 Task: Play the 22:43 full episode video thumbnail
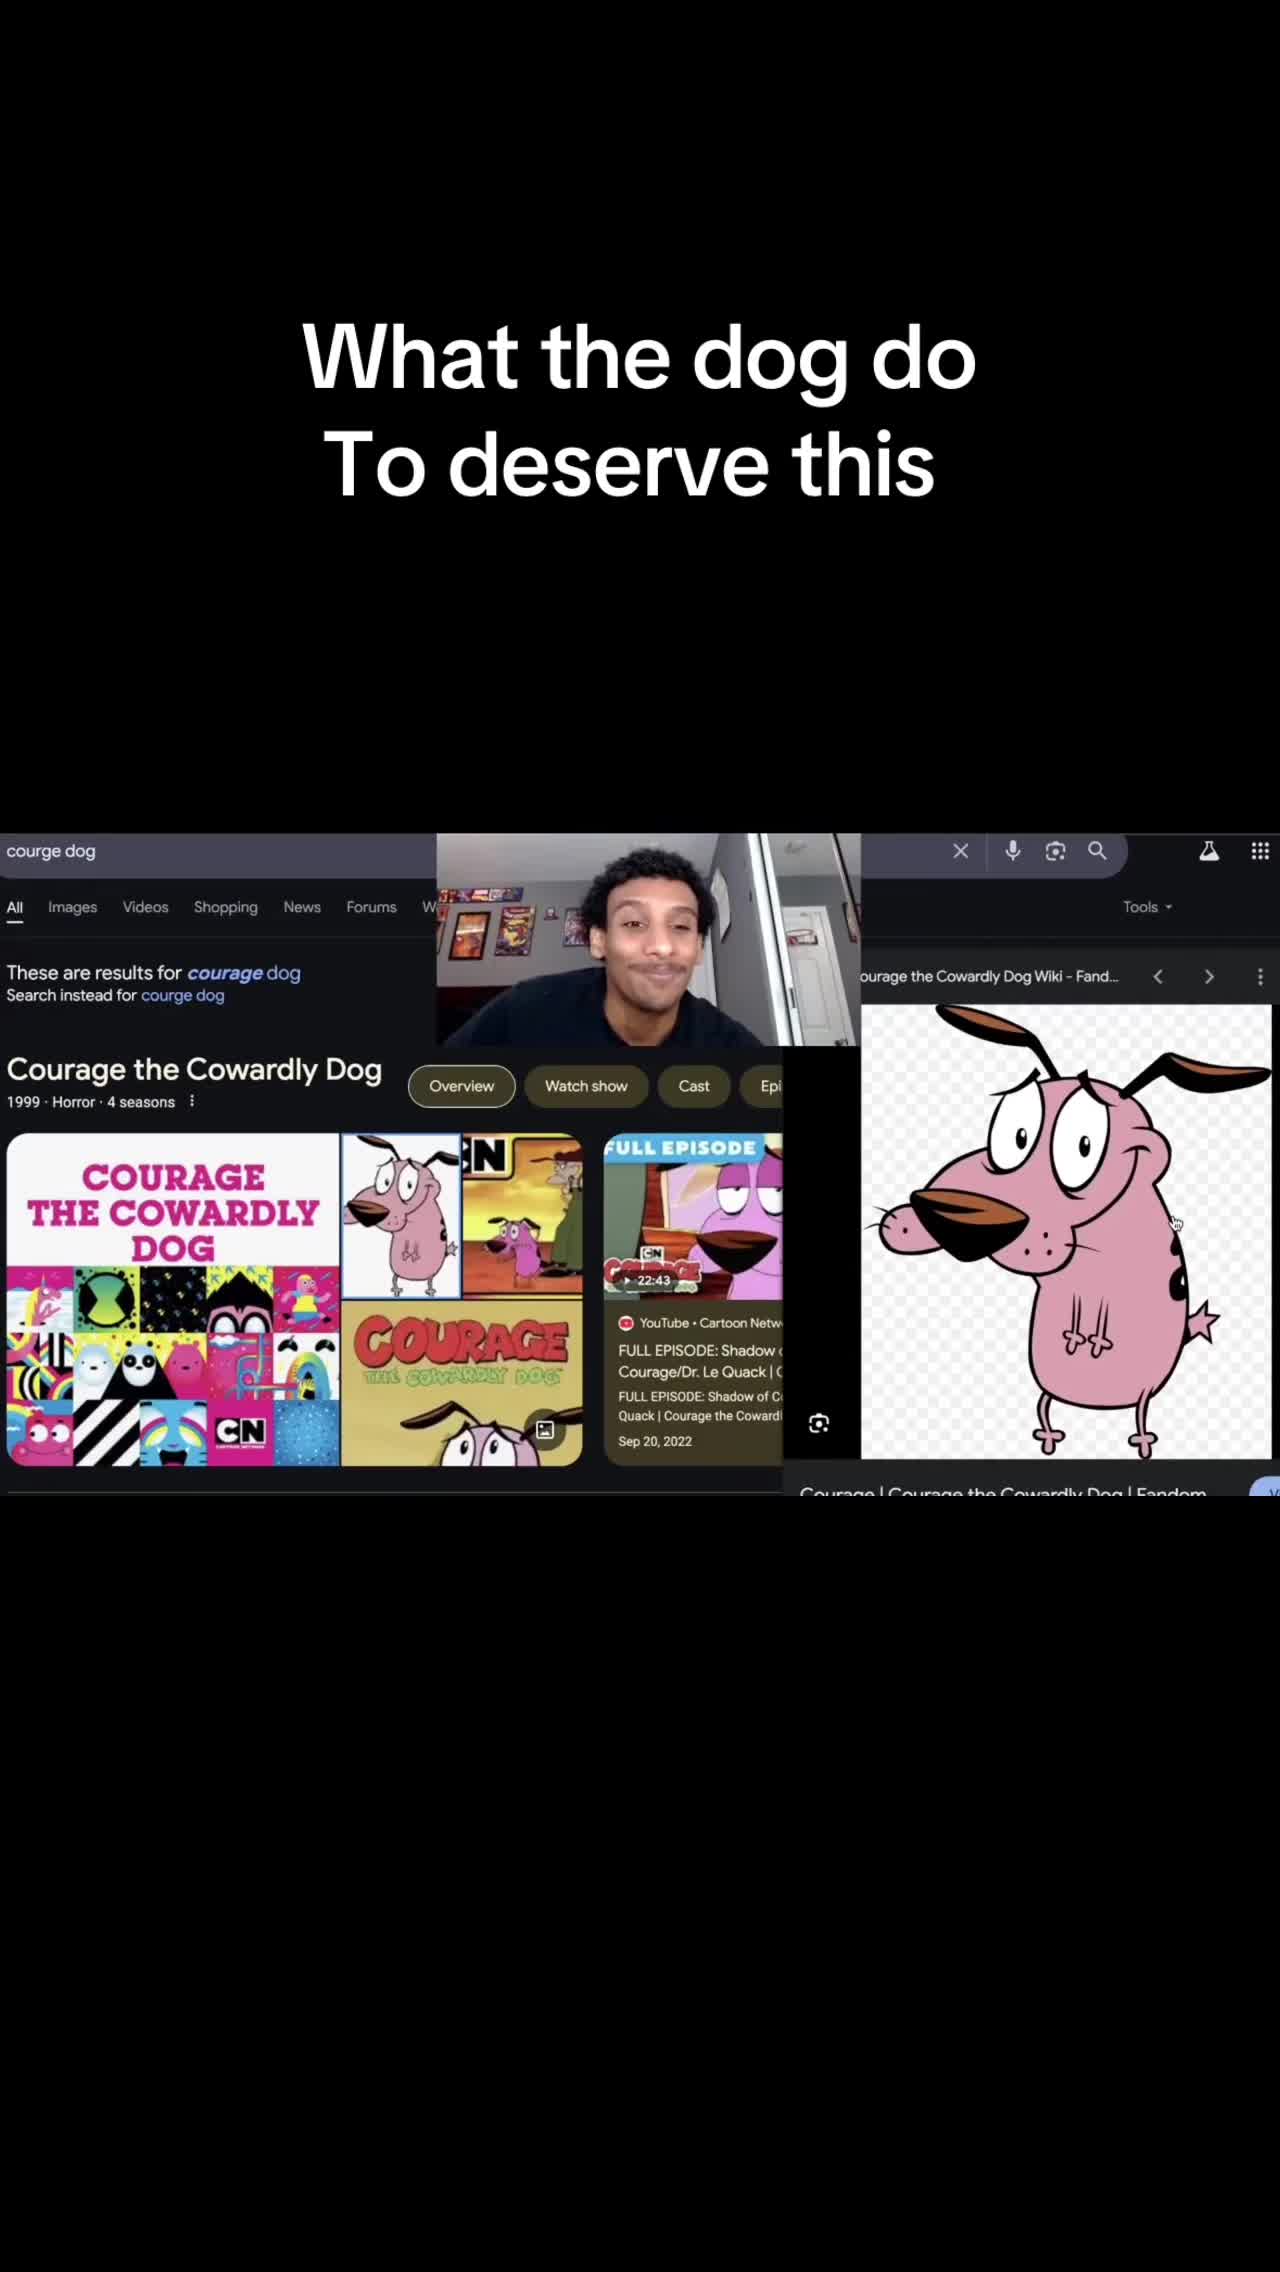click(693, 1215)
